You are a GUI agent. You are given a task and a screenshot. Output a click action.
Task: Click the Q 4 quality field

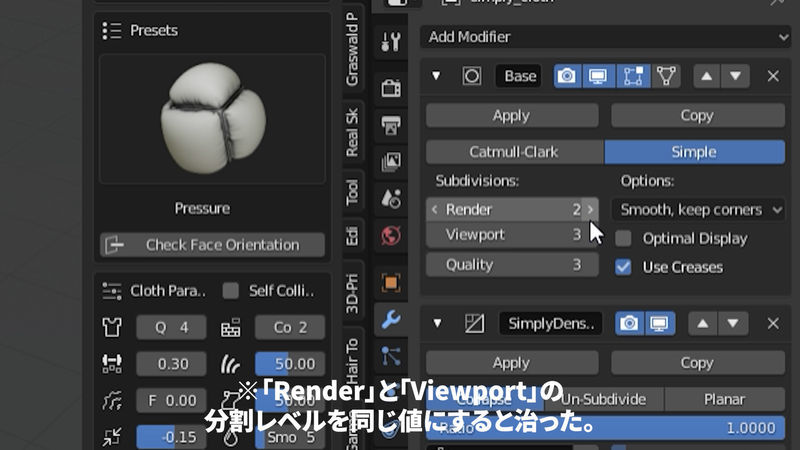(x=171, y=328)
